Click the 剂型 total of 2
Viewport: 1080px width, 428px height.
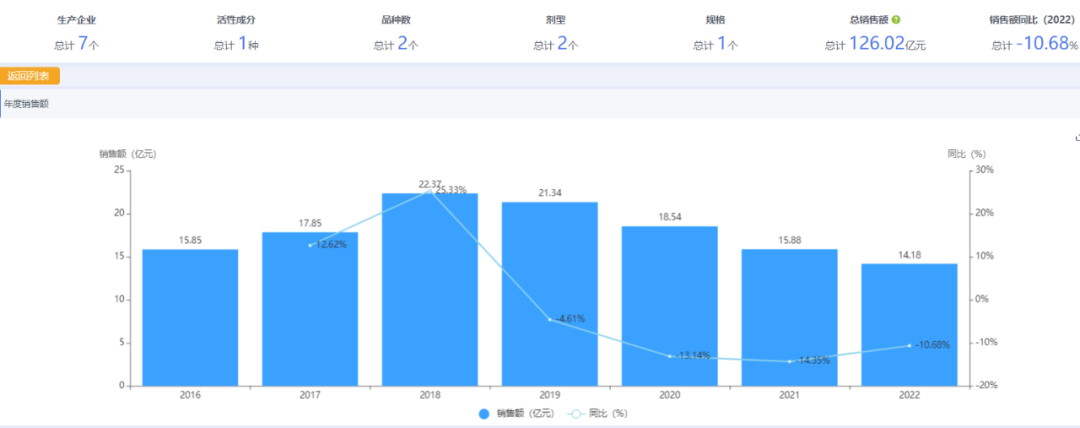[x=562, y=43]
